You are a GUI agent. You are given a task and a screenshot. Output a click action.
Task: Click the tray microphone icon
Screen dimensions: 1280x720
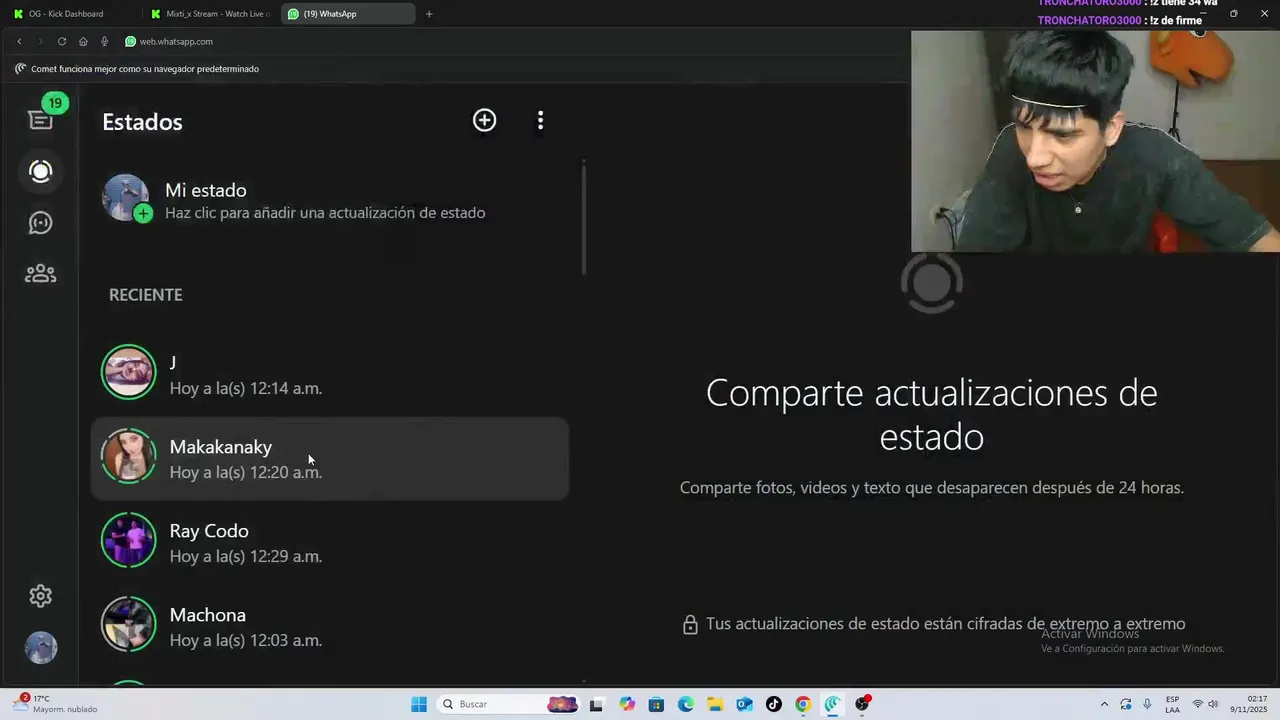pos(1147,704)
